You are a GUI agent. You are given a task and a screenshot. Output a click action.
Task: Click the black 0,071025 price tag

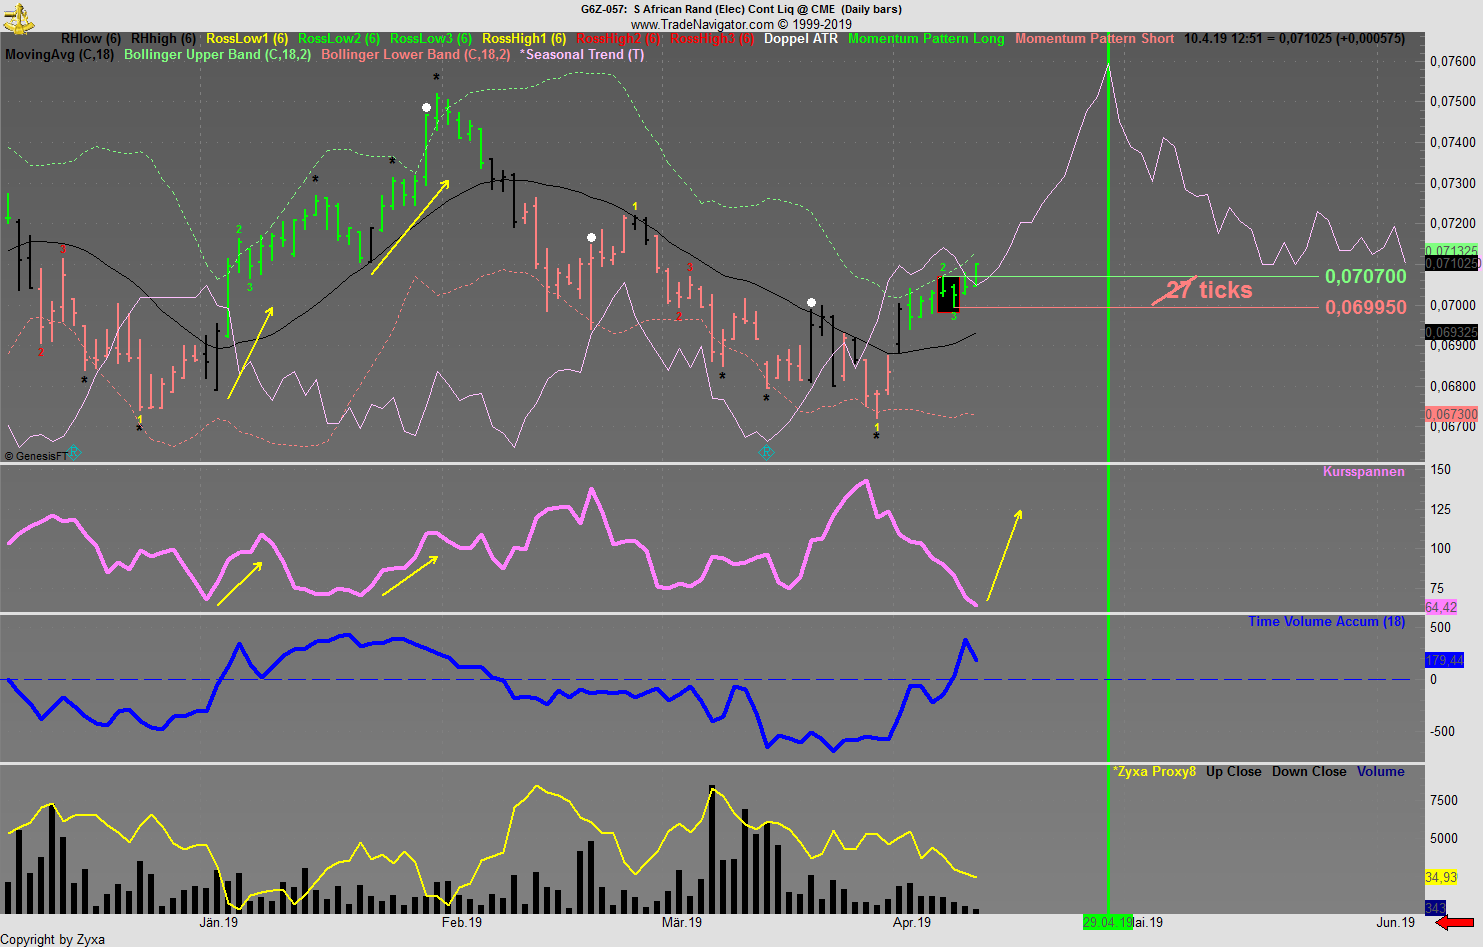[1451, 263]
